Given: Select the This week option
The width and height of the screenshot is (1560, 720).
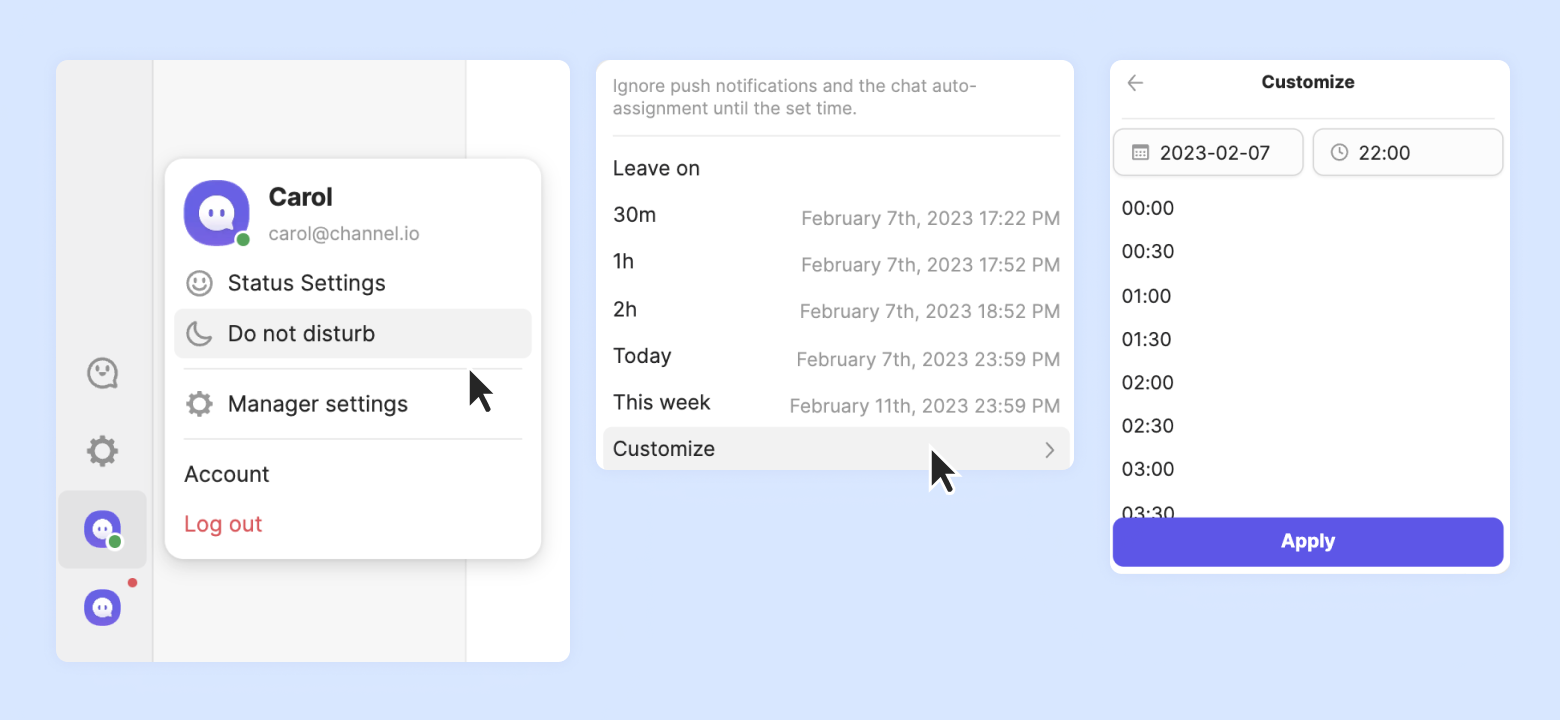Looking at the screenshot, I should tap(836, 404).
